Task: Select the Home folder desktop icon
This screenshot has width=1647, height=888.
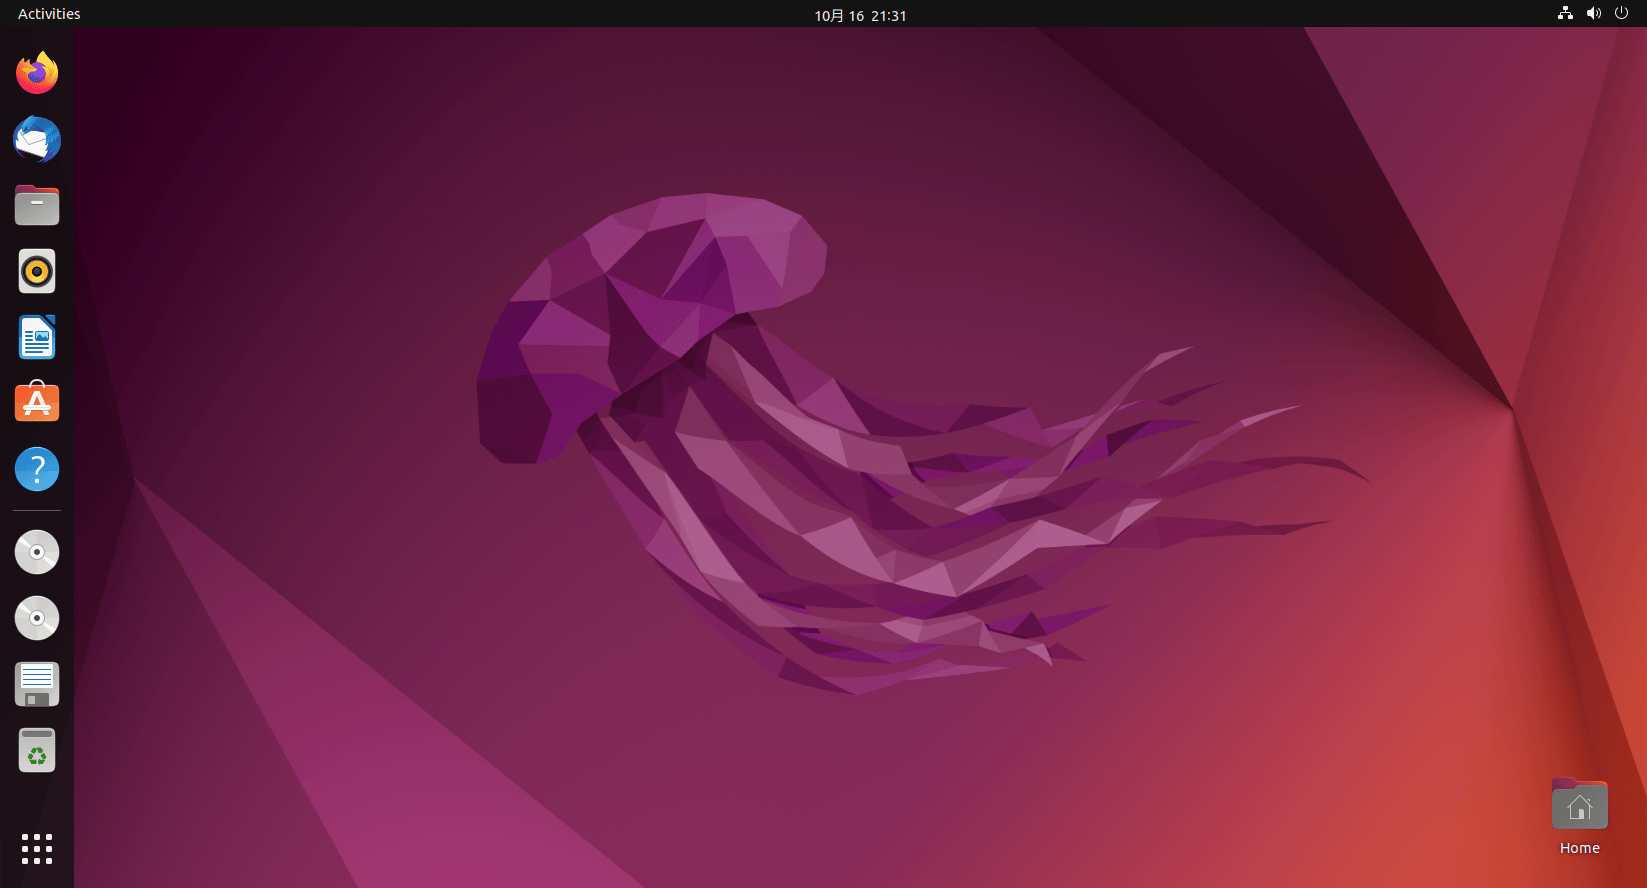Action: tap(1579, 805)
